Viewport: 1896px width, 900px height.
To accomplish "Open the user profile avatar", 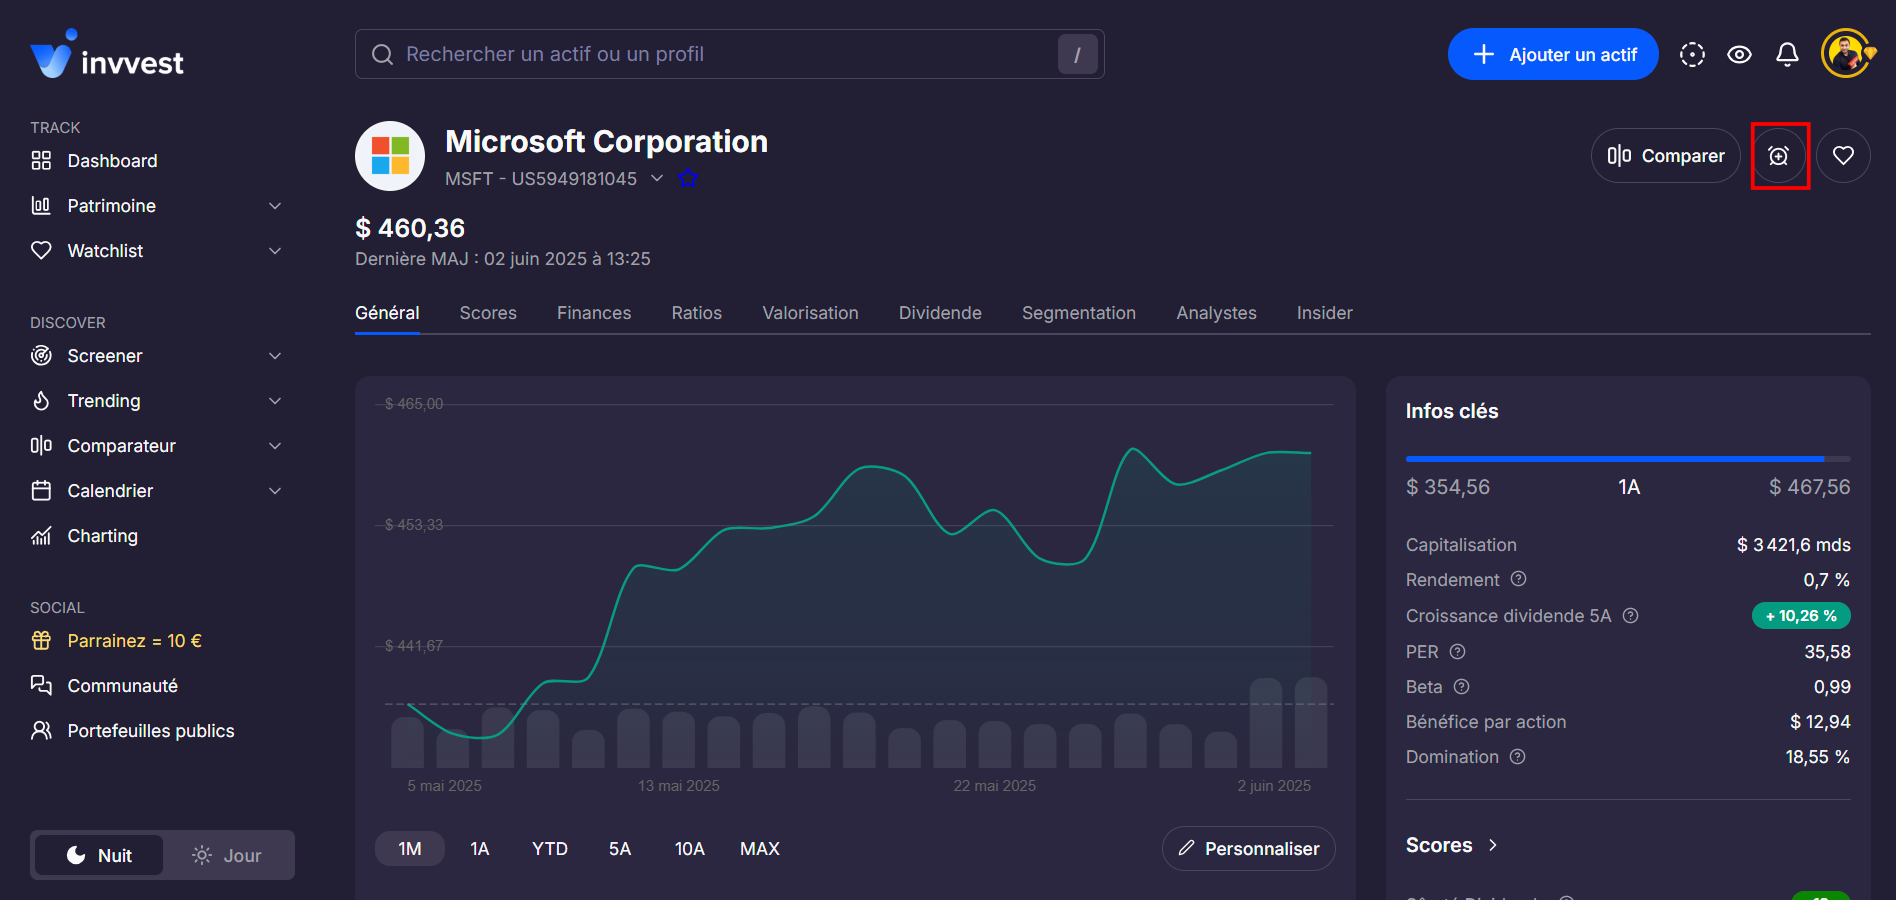I will (x=1846, y=54).
